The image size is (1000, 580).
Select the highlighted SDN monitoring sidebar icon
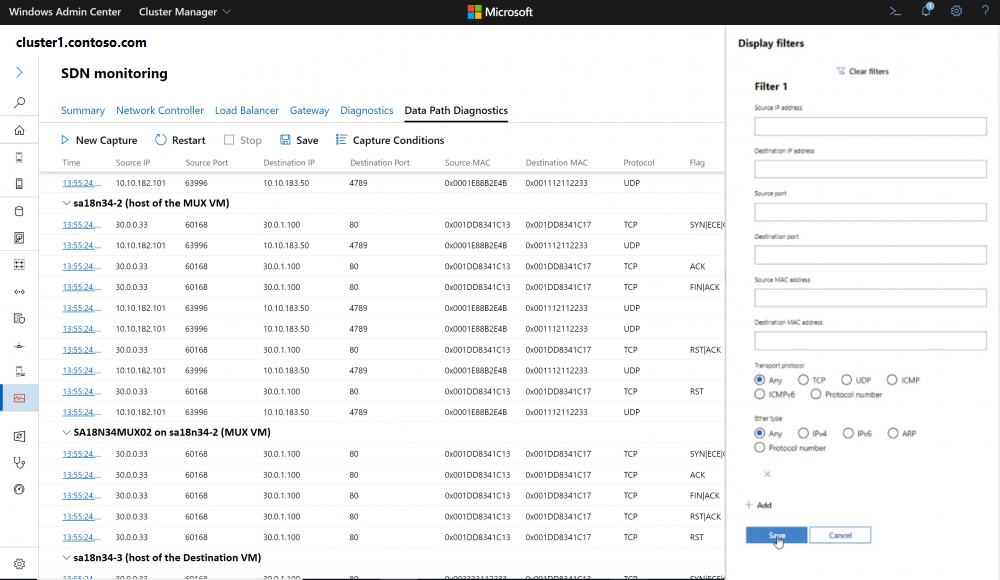click(19, 398)
